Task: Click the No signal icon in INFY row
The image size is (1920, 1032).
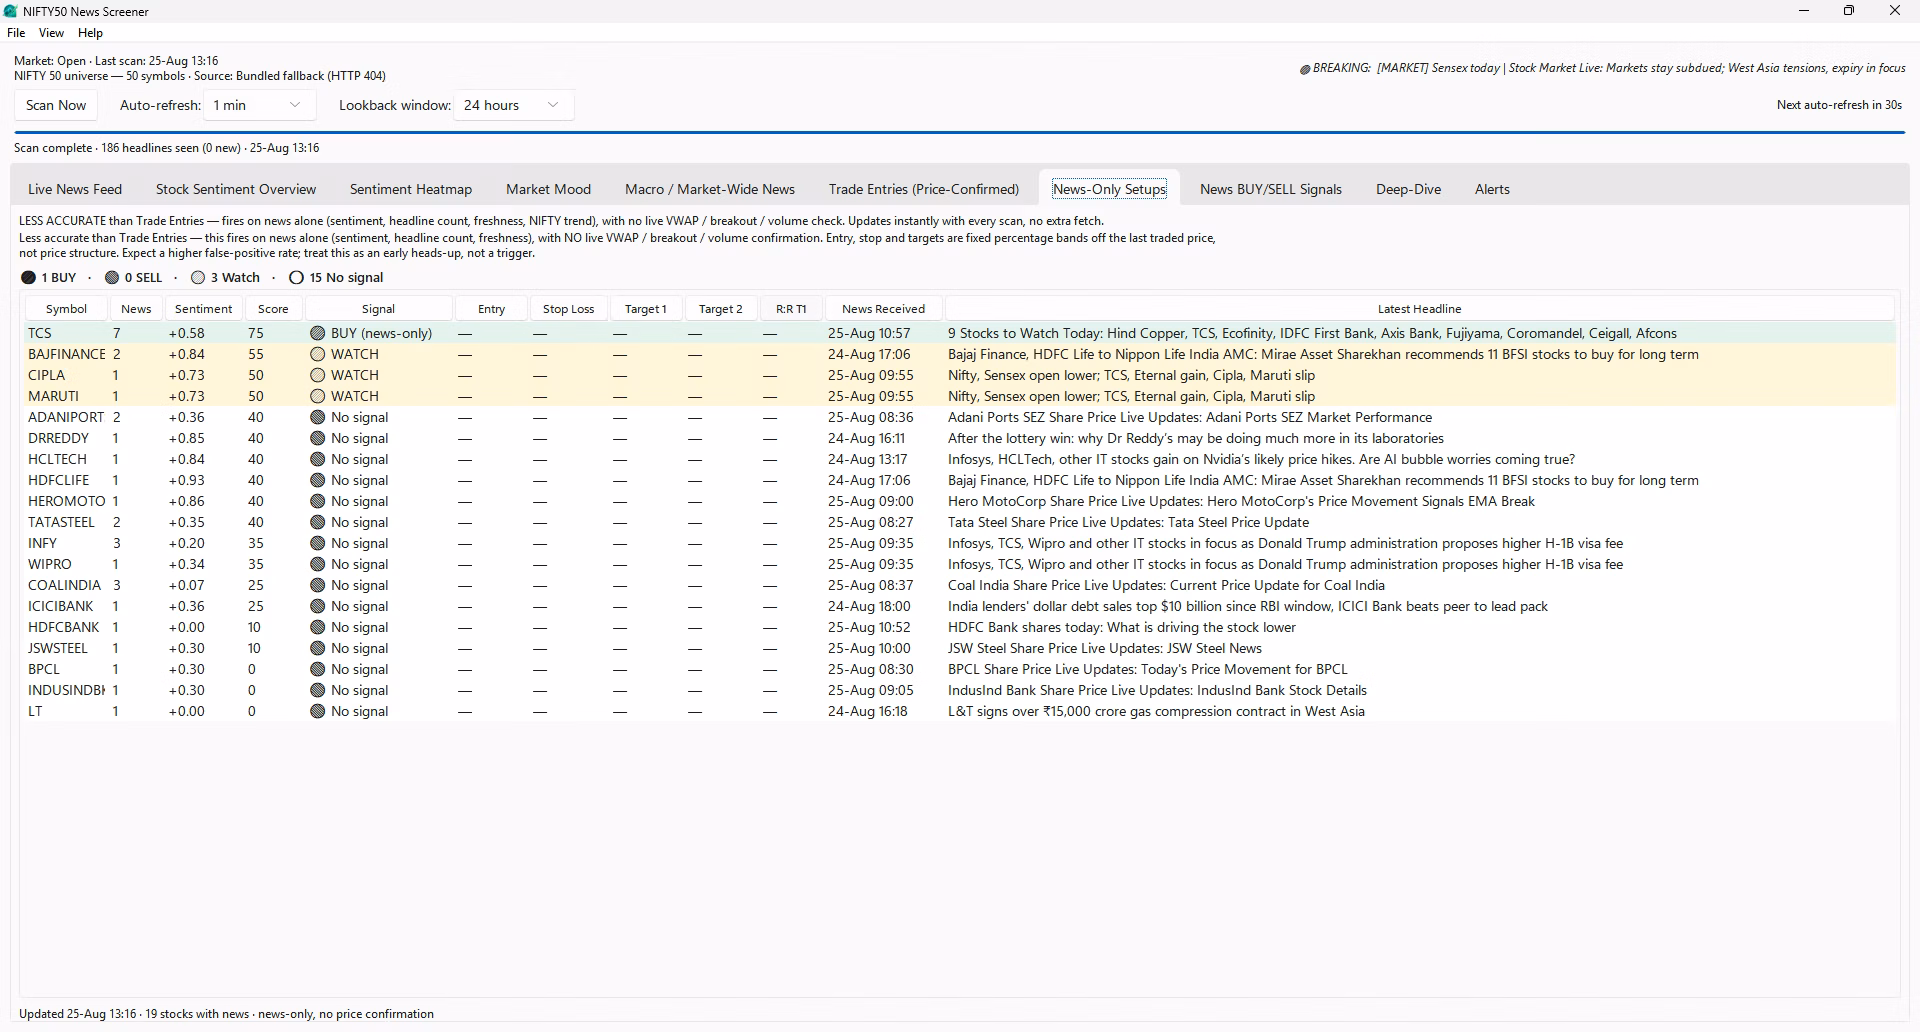Action: click(x=318, y=543)
